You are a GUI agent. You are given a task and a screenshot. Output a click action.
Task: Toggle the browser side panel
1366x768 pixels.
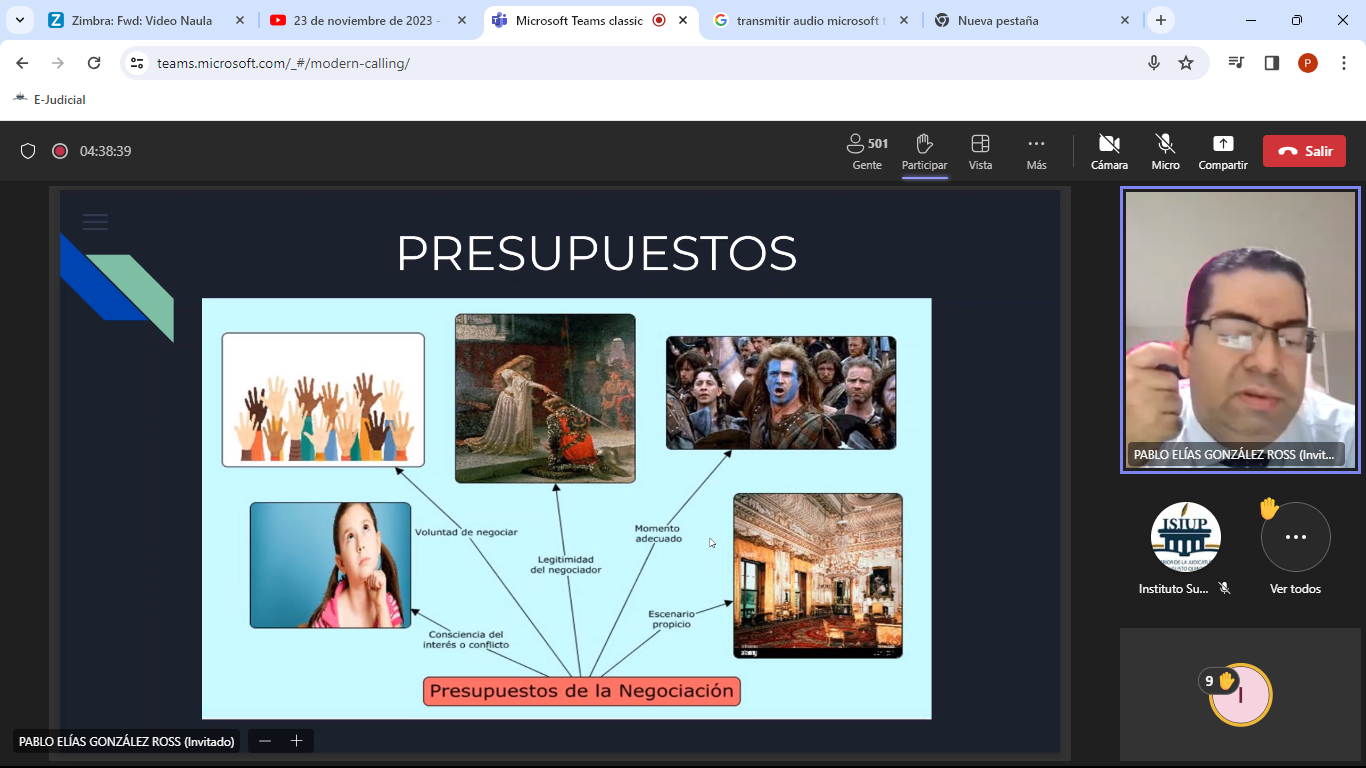(1272, 63)
